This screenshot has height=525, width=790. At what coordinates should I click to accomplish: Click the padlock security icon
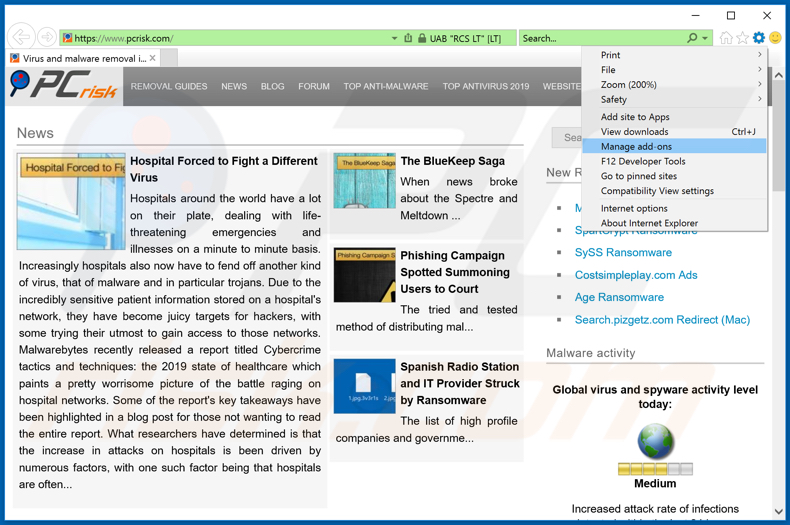(x=422, y=38)
